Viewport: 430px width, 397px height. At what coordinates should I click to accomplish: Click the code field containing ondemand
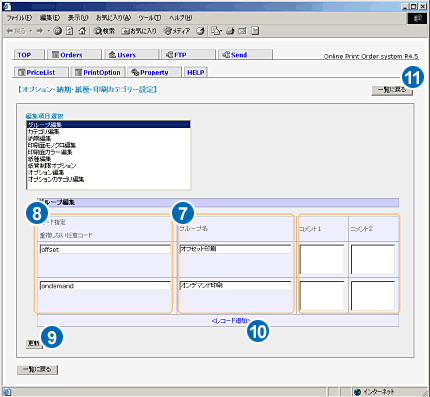(x=105, y=286)
